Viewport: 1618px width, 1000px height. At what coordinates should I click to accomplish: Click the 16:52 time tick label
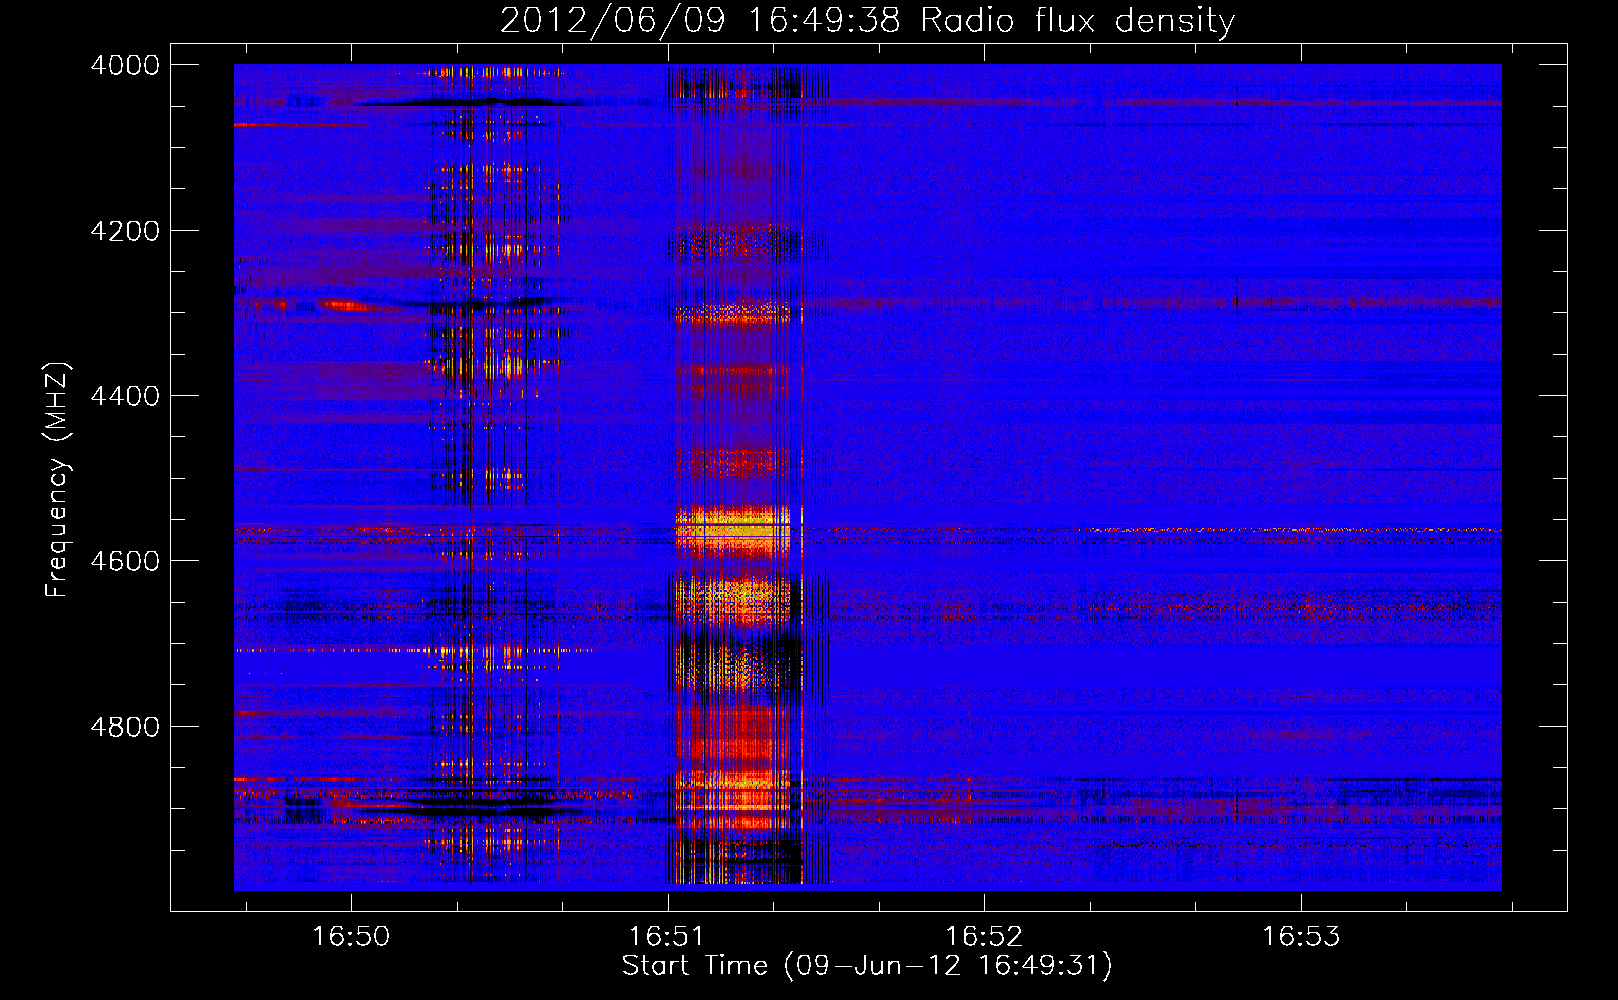coord(984,936)
